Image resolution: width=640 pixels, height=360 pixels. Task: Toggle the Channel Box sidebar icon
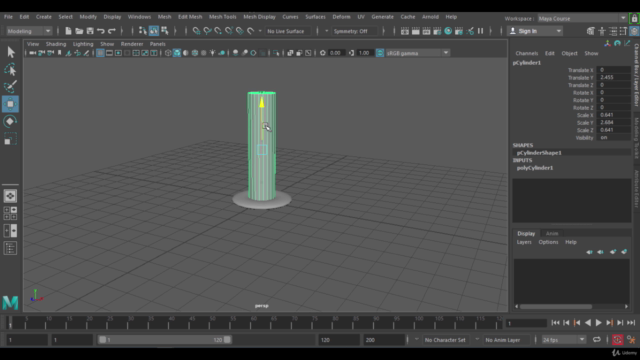(x=634, y=31)
